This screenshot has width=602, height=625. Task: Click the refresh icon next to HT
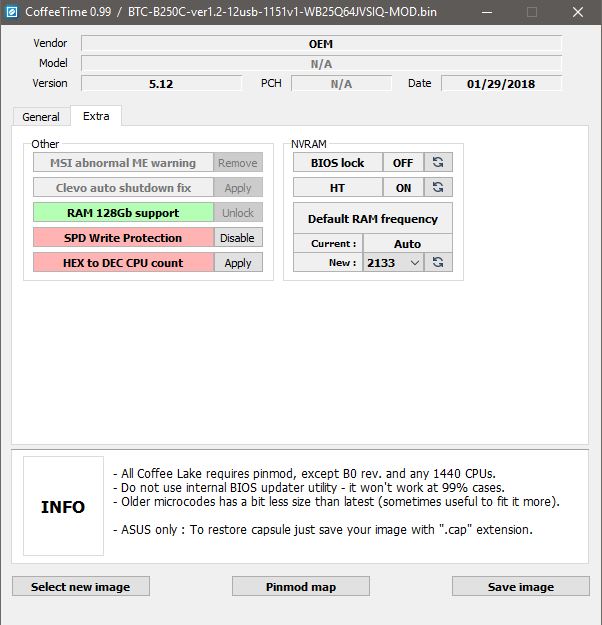438,187
